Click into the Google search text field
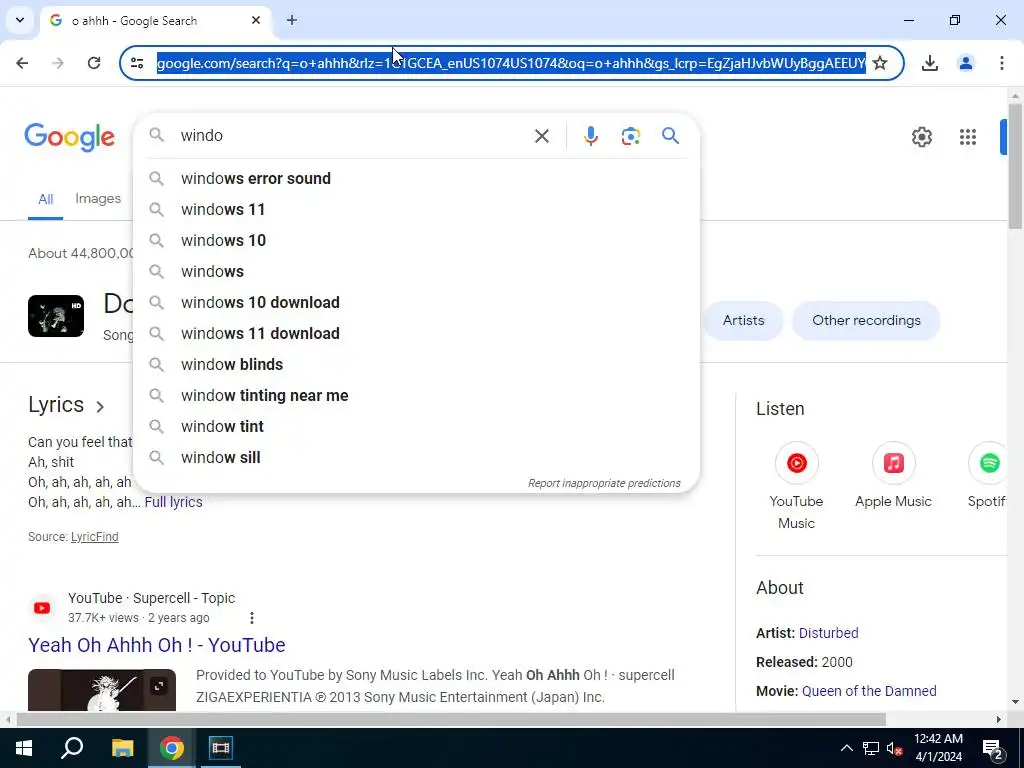Screen dimensions: 1024x768 click(x=353, y=136)
